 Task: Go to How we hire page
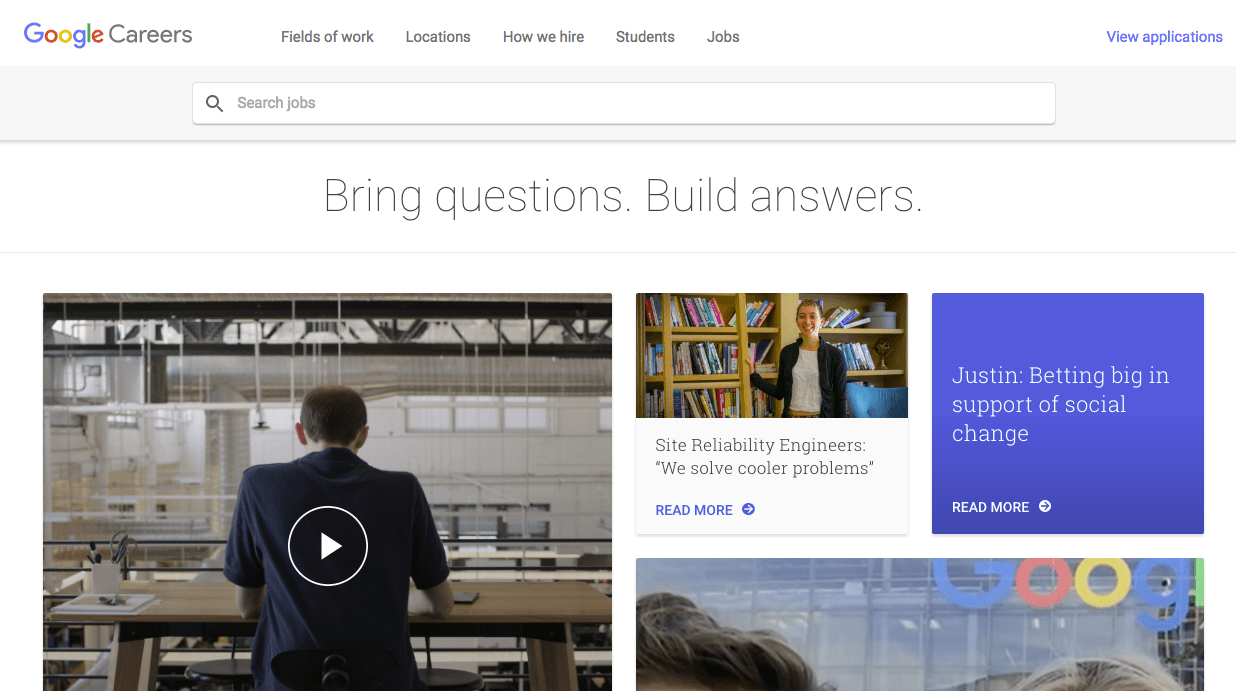click(x=543, y=37)
